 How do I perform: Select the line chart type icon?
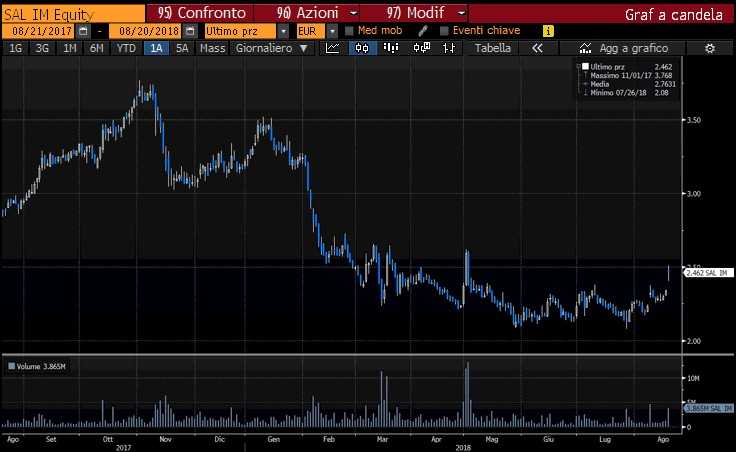click(x=333, y=48)
